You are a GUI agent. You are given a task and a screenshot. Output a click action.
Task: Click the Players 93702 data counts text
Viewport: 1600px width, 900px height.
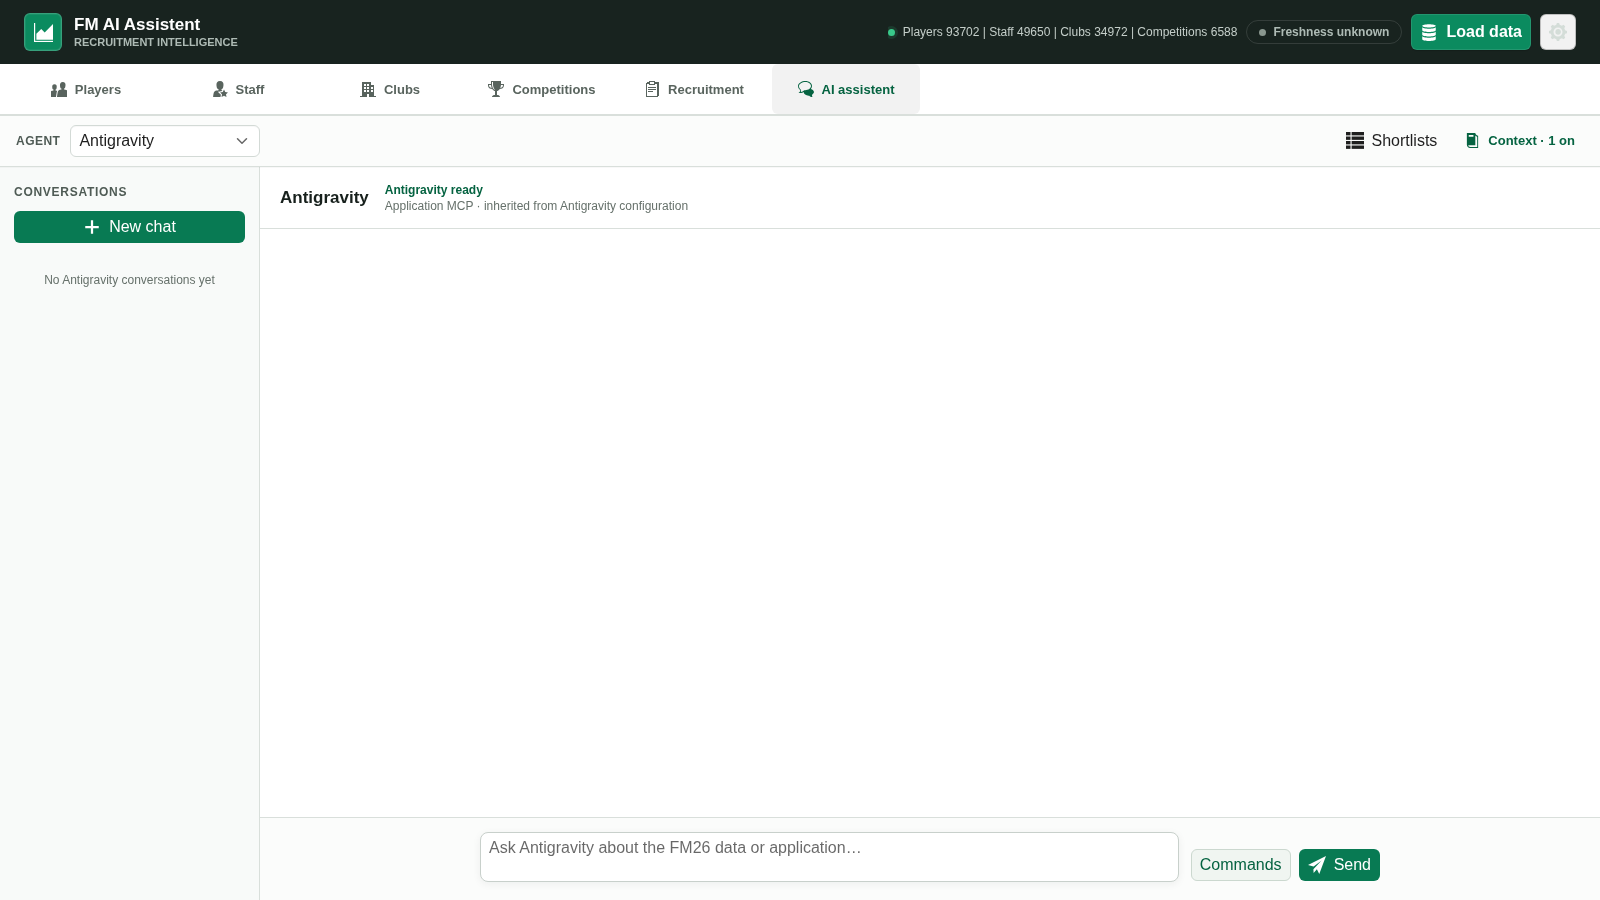tap(1070, 32)
